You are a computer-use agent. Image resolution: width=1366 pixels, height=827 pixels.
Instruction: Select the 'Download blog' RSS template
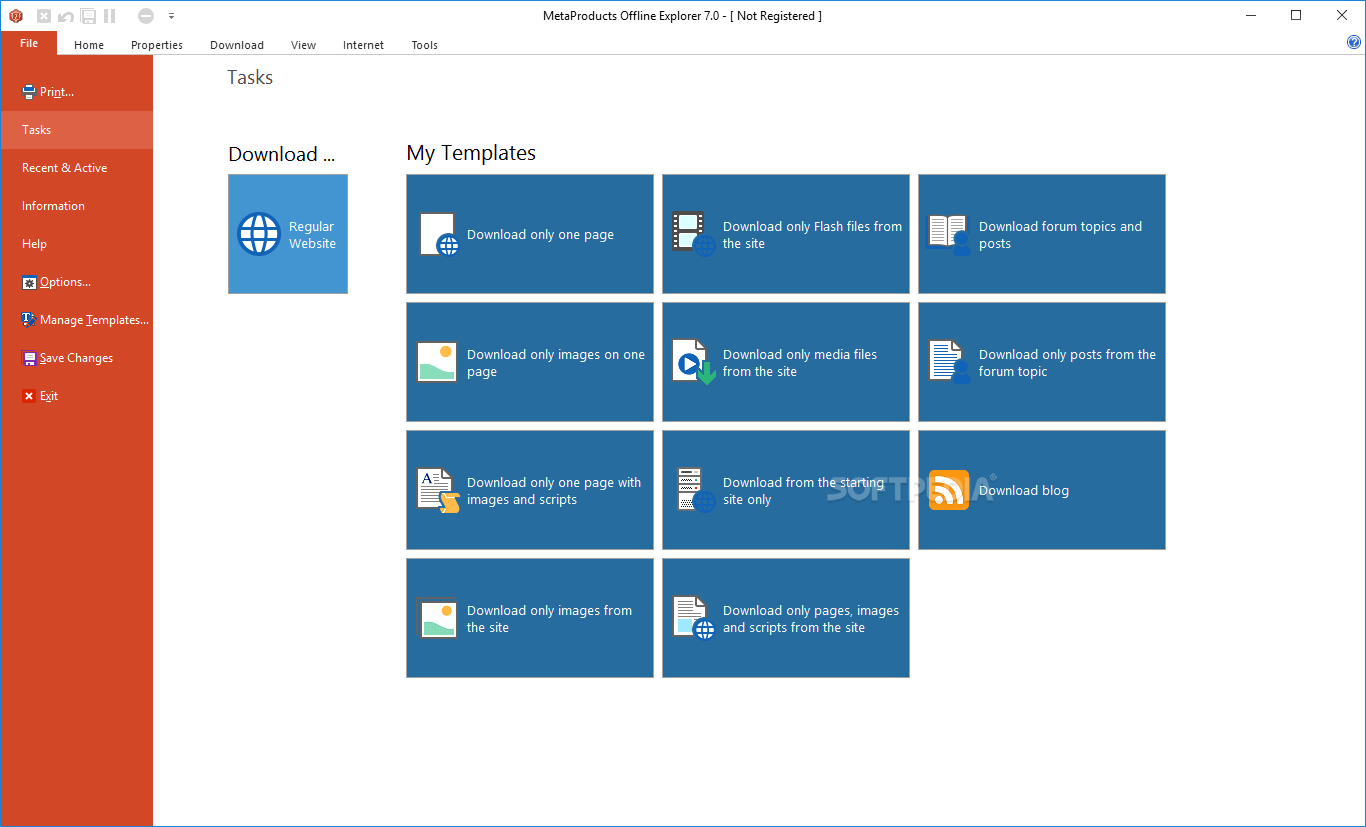(1042, 490)
